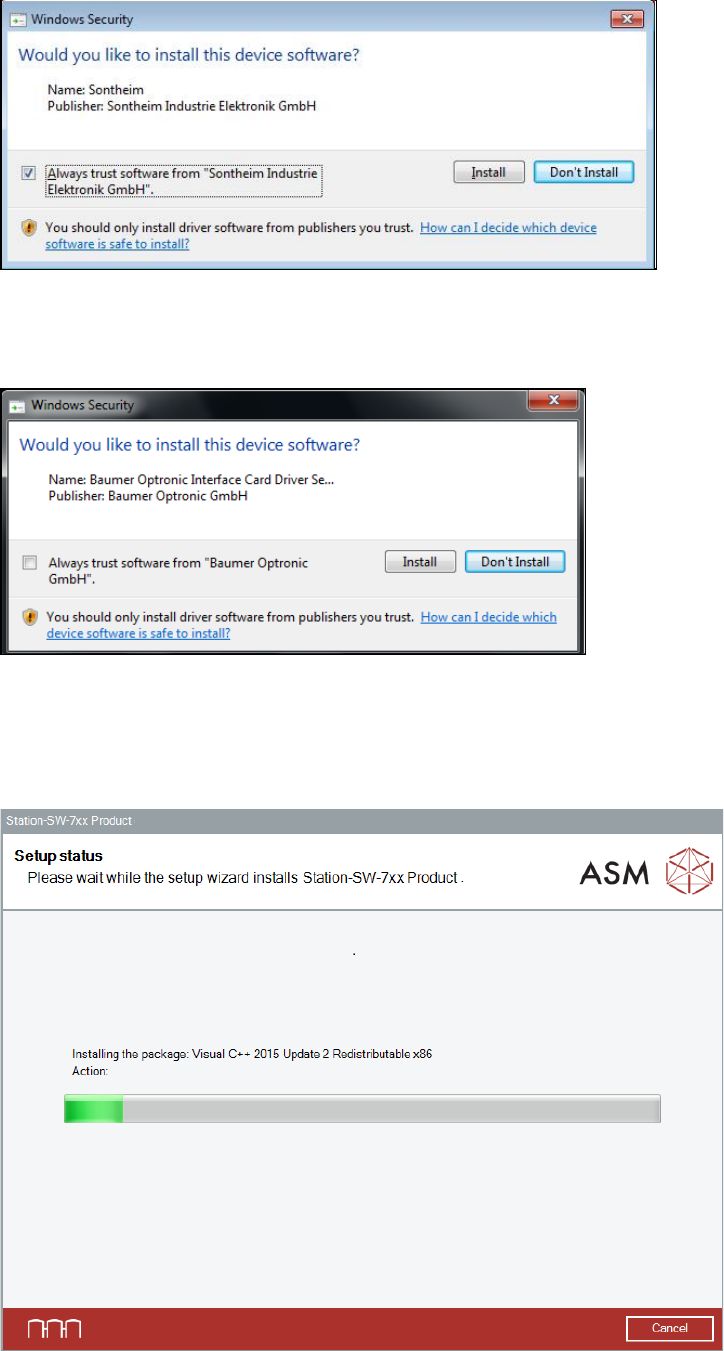
Task: Choose Don't Install for Baumer Optronic driver
Action: click(515, 562)
